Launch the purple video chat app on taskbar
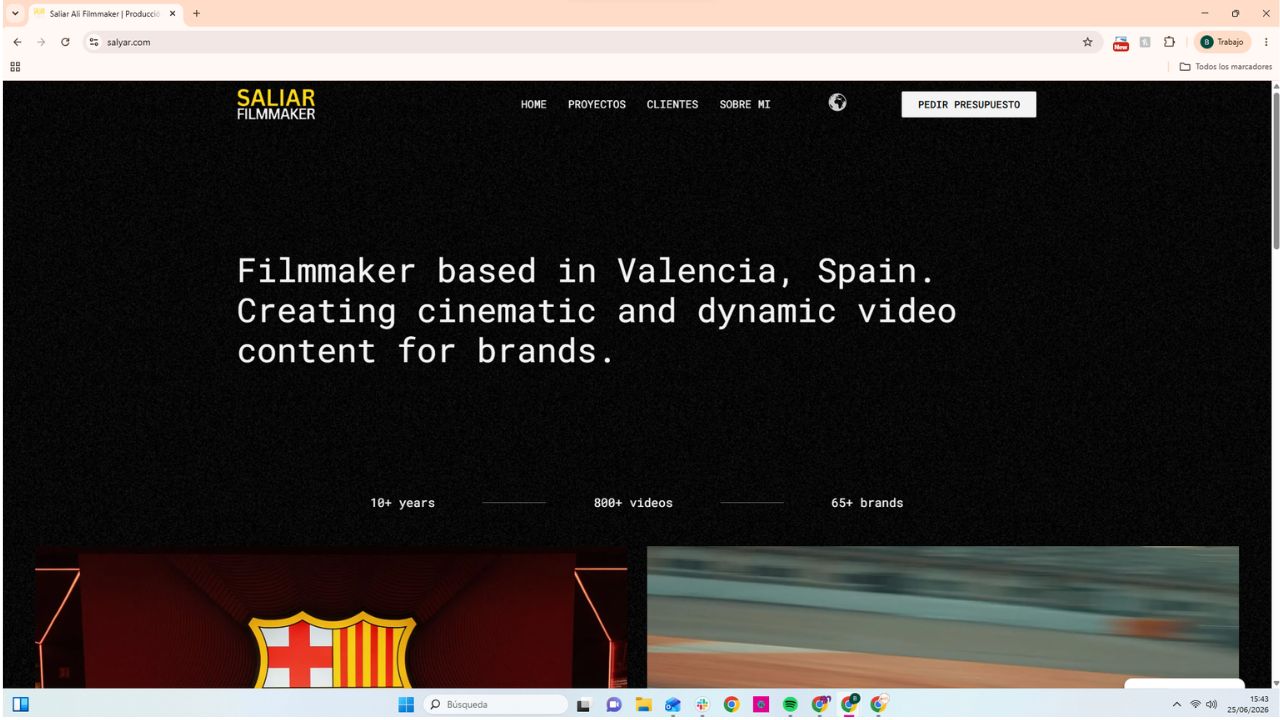 614,705
